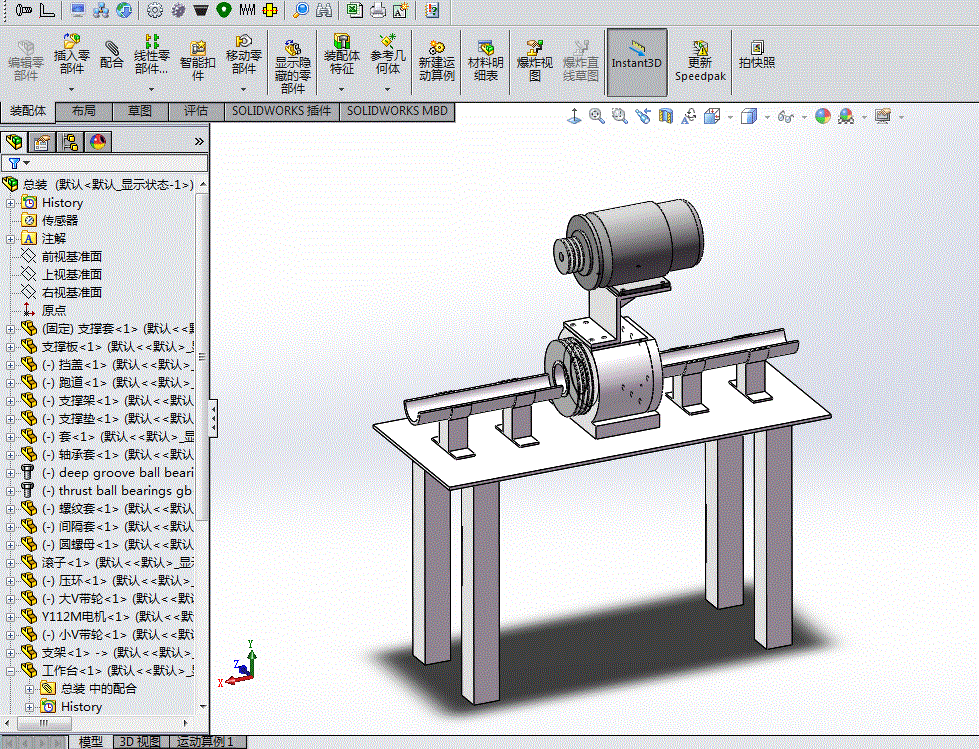Viewport: 979px width, 749px height.
Task: Click the magnifier search icon in top toolbar
Action: click(301, 10)
